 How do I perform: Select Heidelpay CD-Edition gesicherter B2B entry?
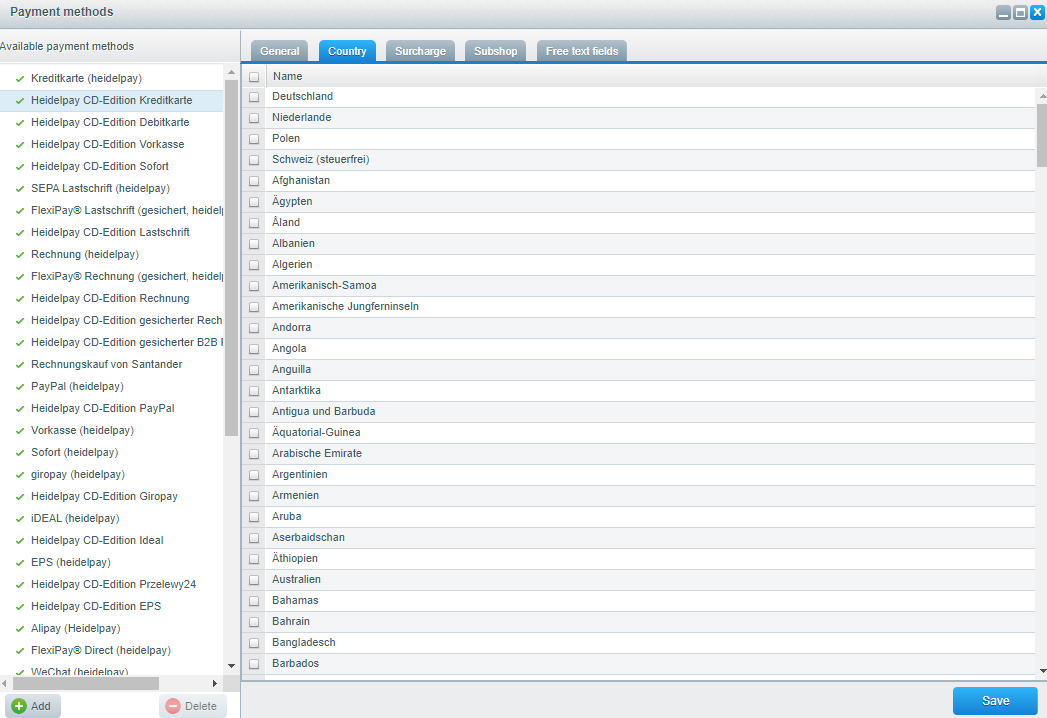pos(112,343)
